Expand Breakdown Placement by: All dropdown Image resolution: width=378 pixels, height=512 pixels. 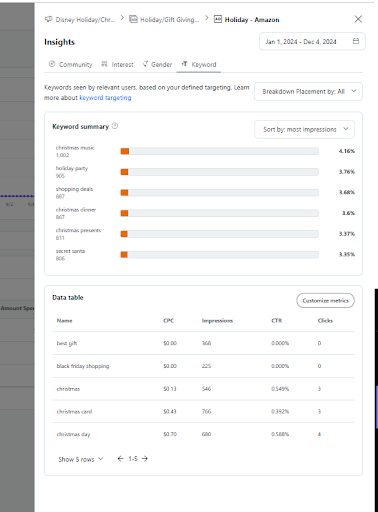(x=308, y=91)
